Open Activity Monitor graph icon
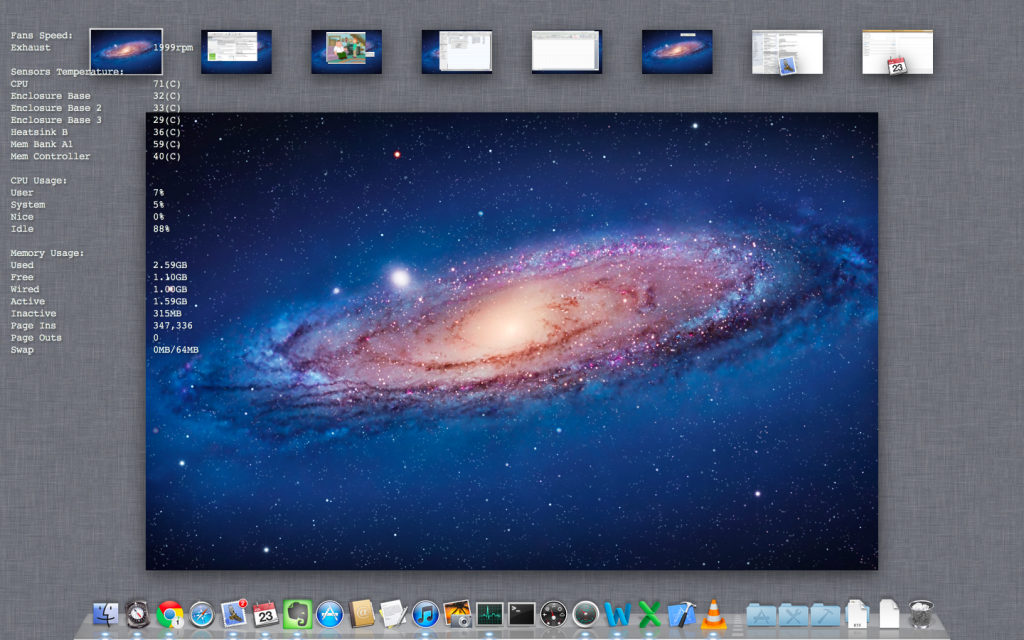This screenshot has height=640, width=1024. pos(489,614)
